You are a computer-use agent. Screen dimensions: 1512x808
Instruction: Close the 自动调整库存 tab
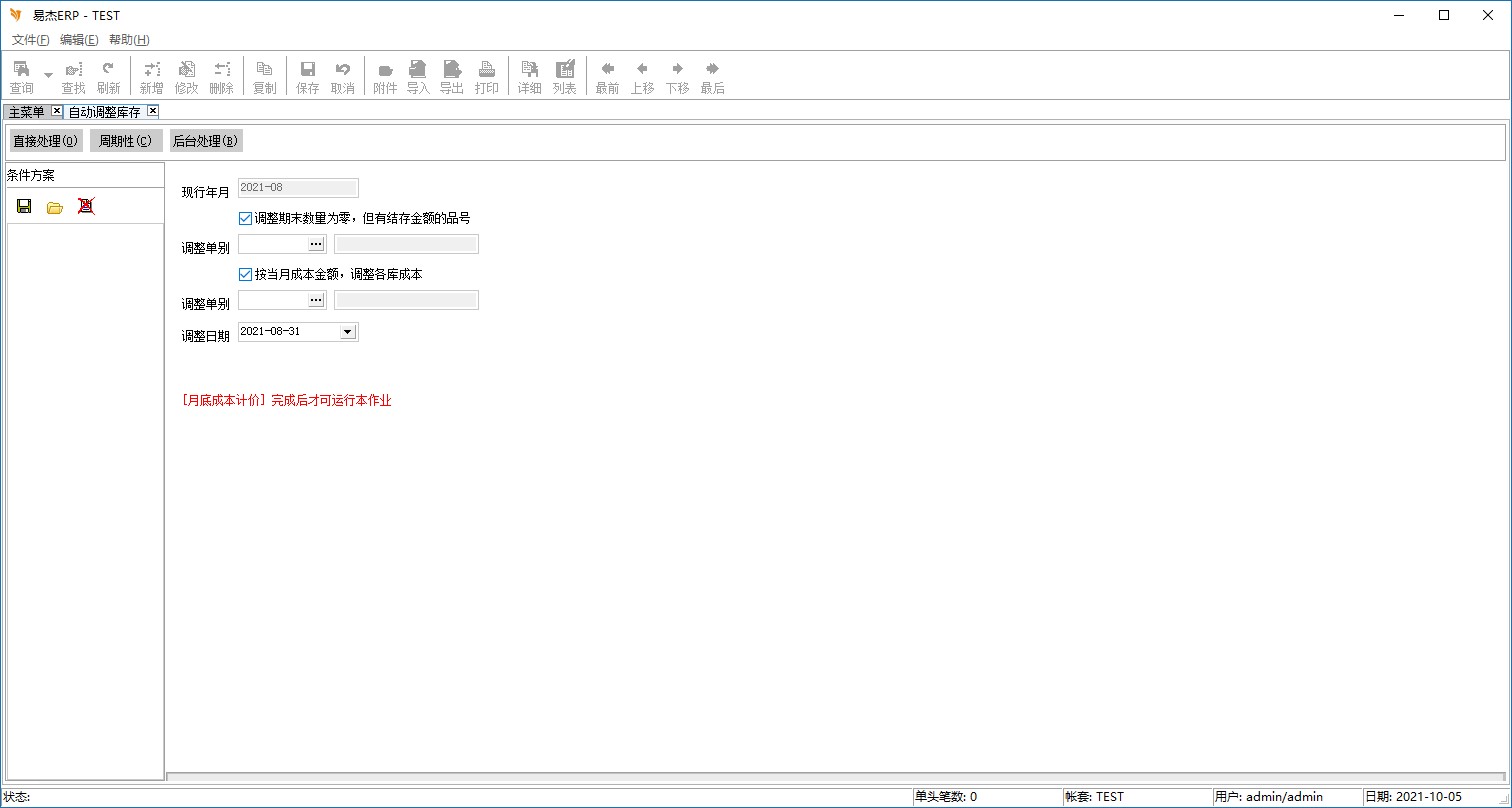pyautogui.click(x=152, y=111)
